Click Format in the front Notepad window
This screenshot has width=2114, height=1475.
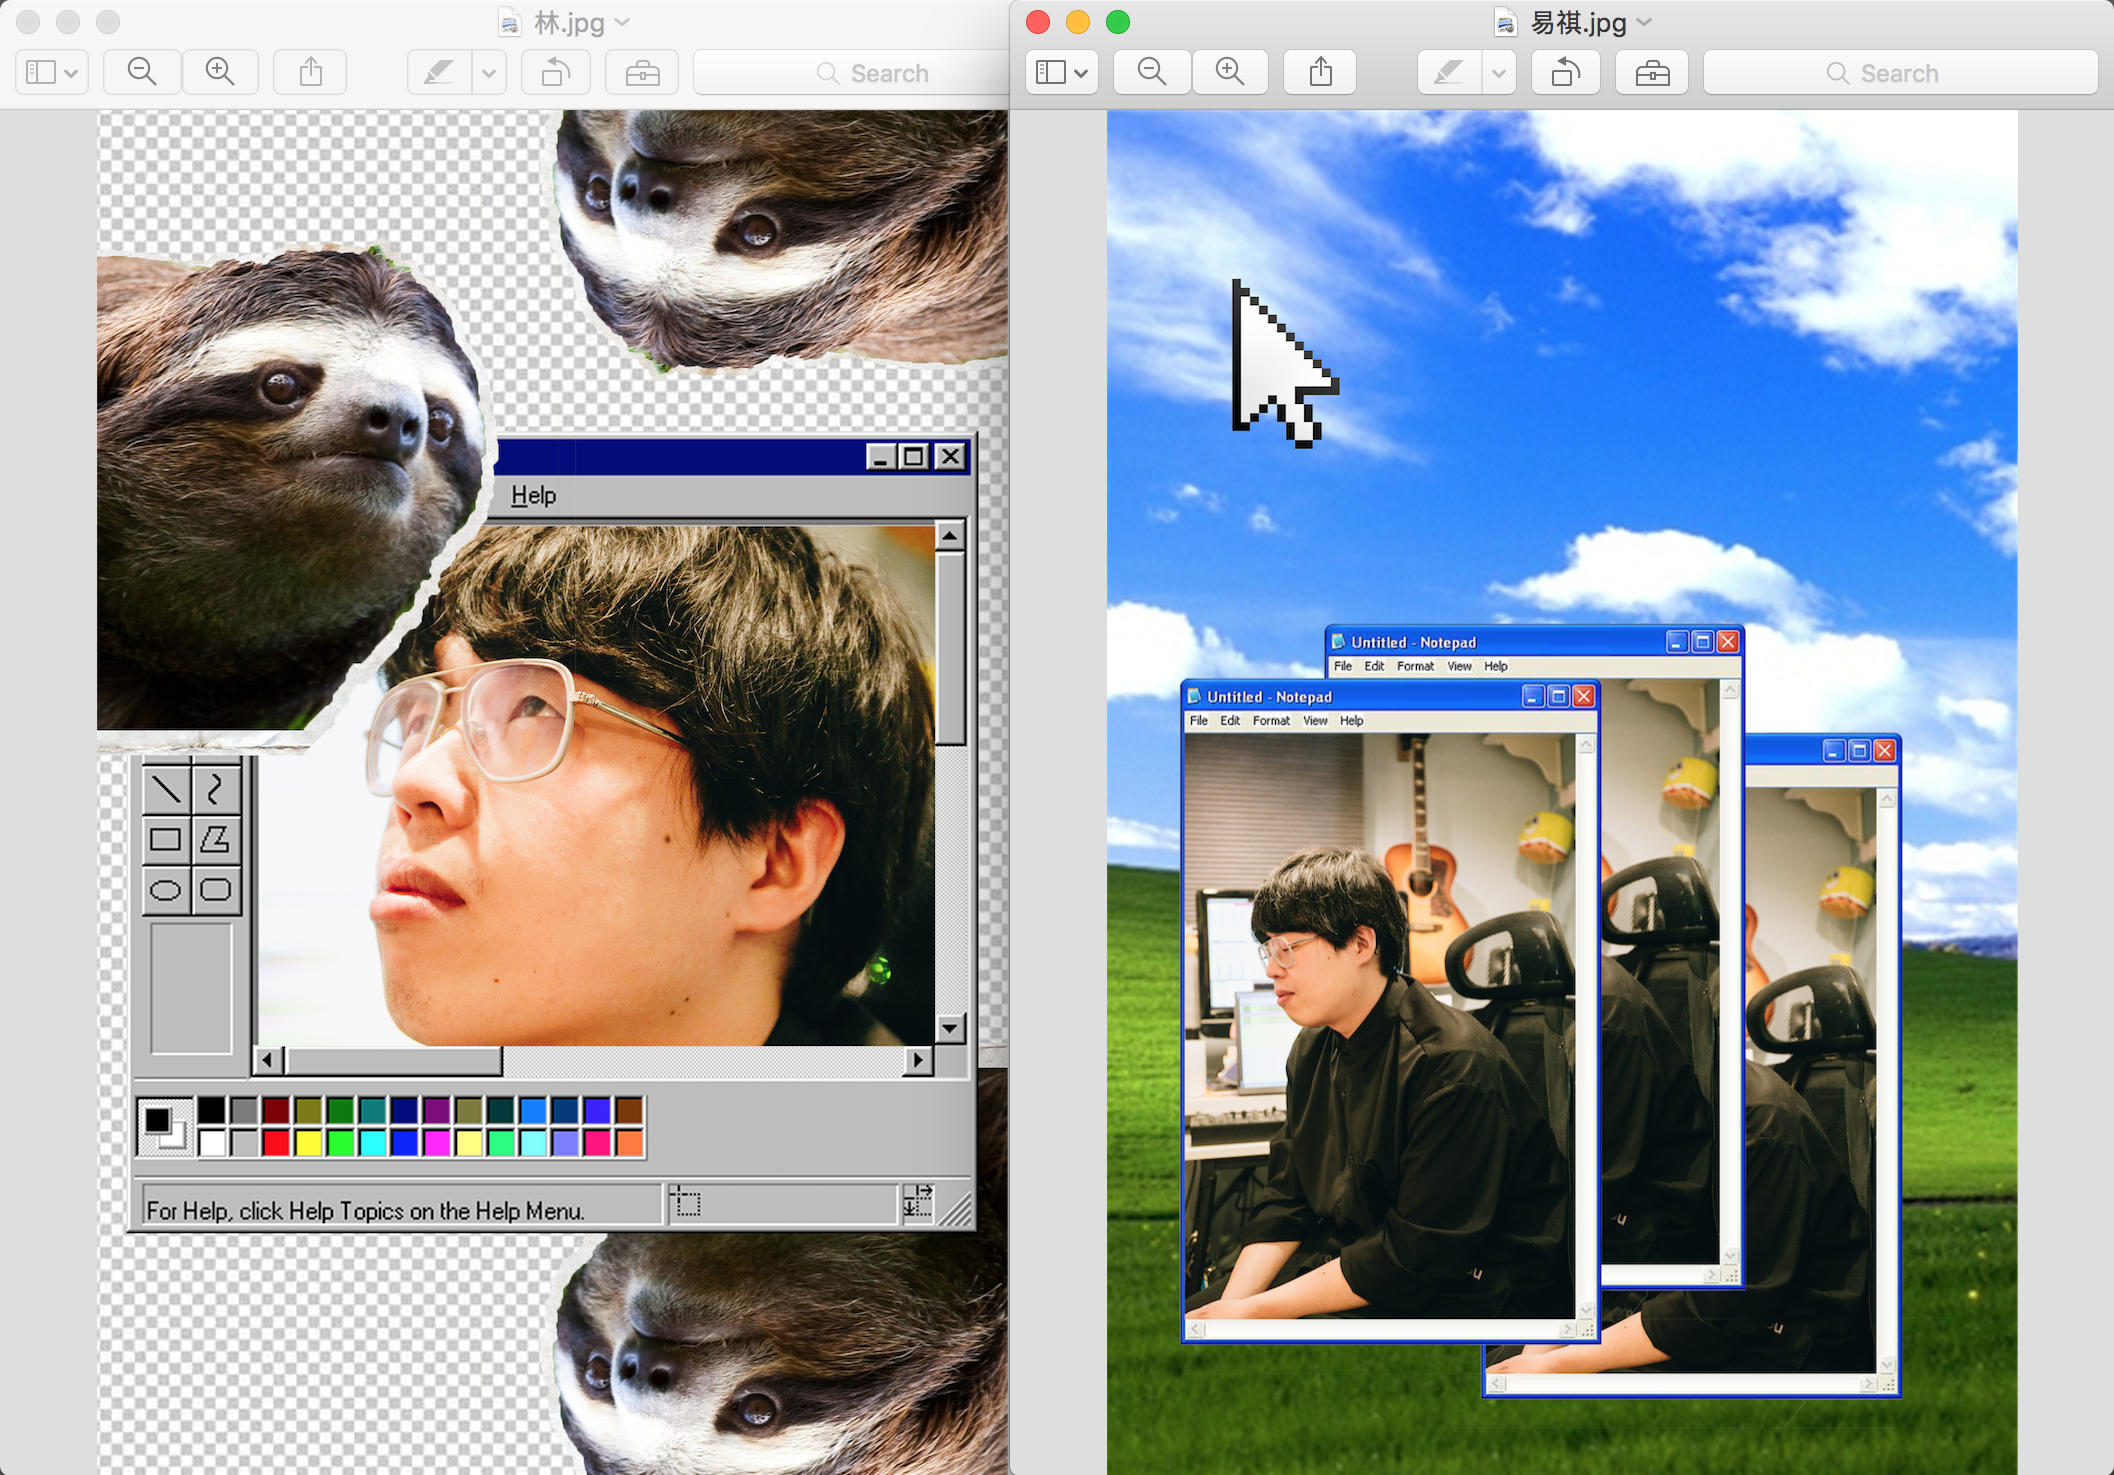tap(1271, 720)
